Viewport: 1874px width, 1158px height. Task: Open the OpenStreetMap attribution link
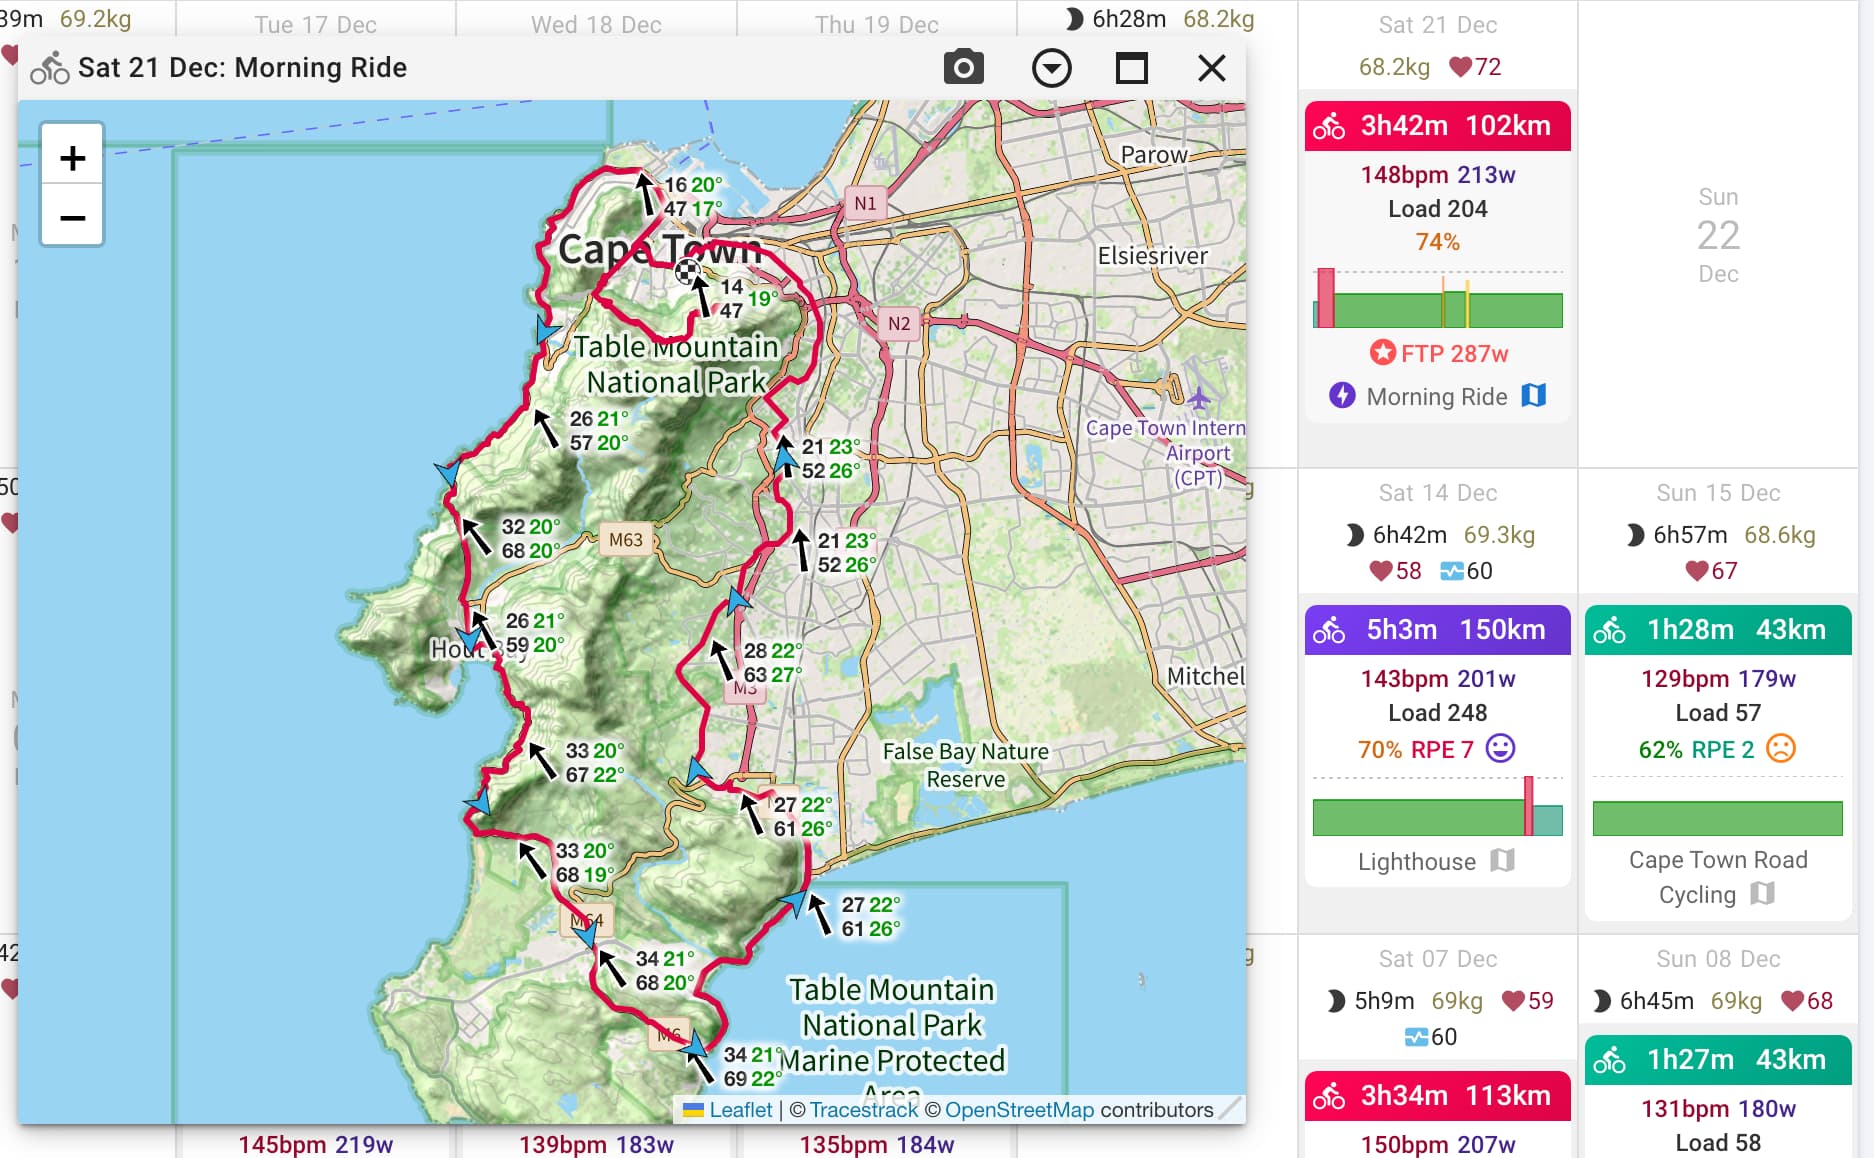(x=1019, y=1110)
